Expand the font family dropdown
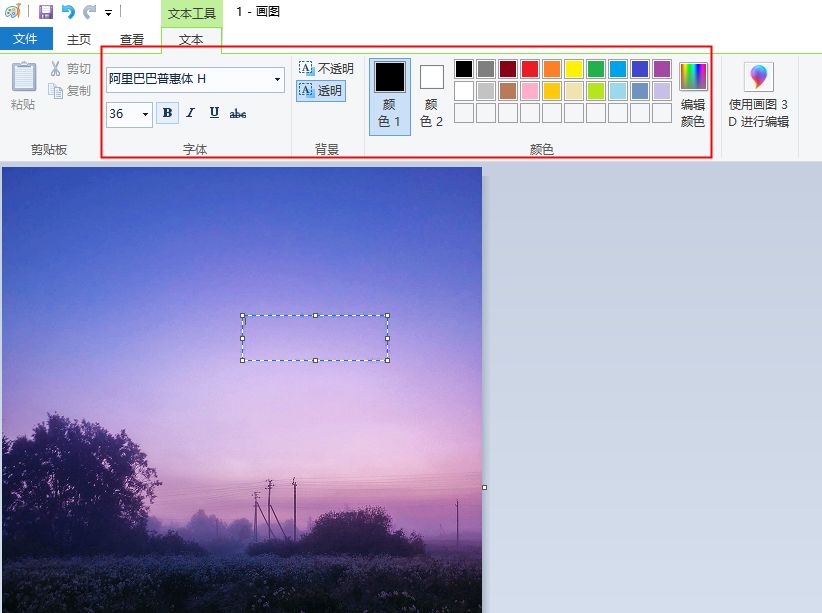822x613 pixels. click(x=277, y=80)
